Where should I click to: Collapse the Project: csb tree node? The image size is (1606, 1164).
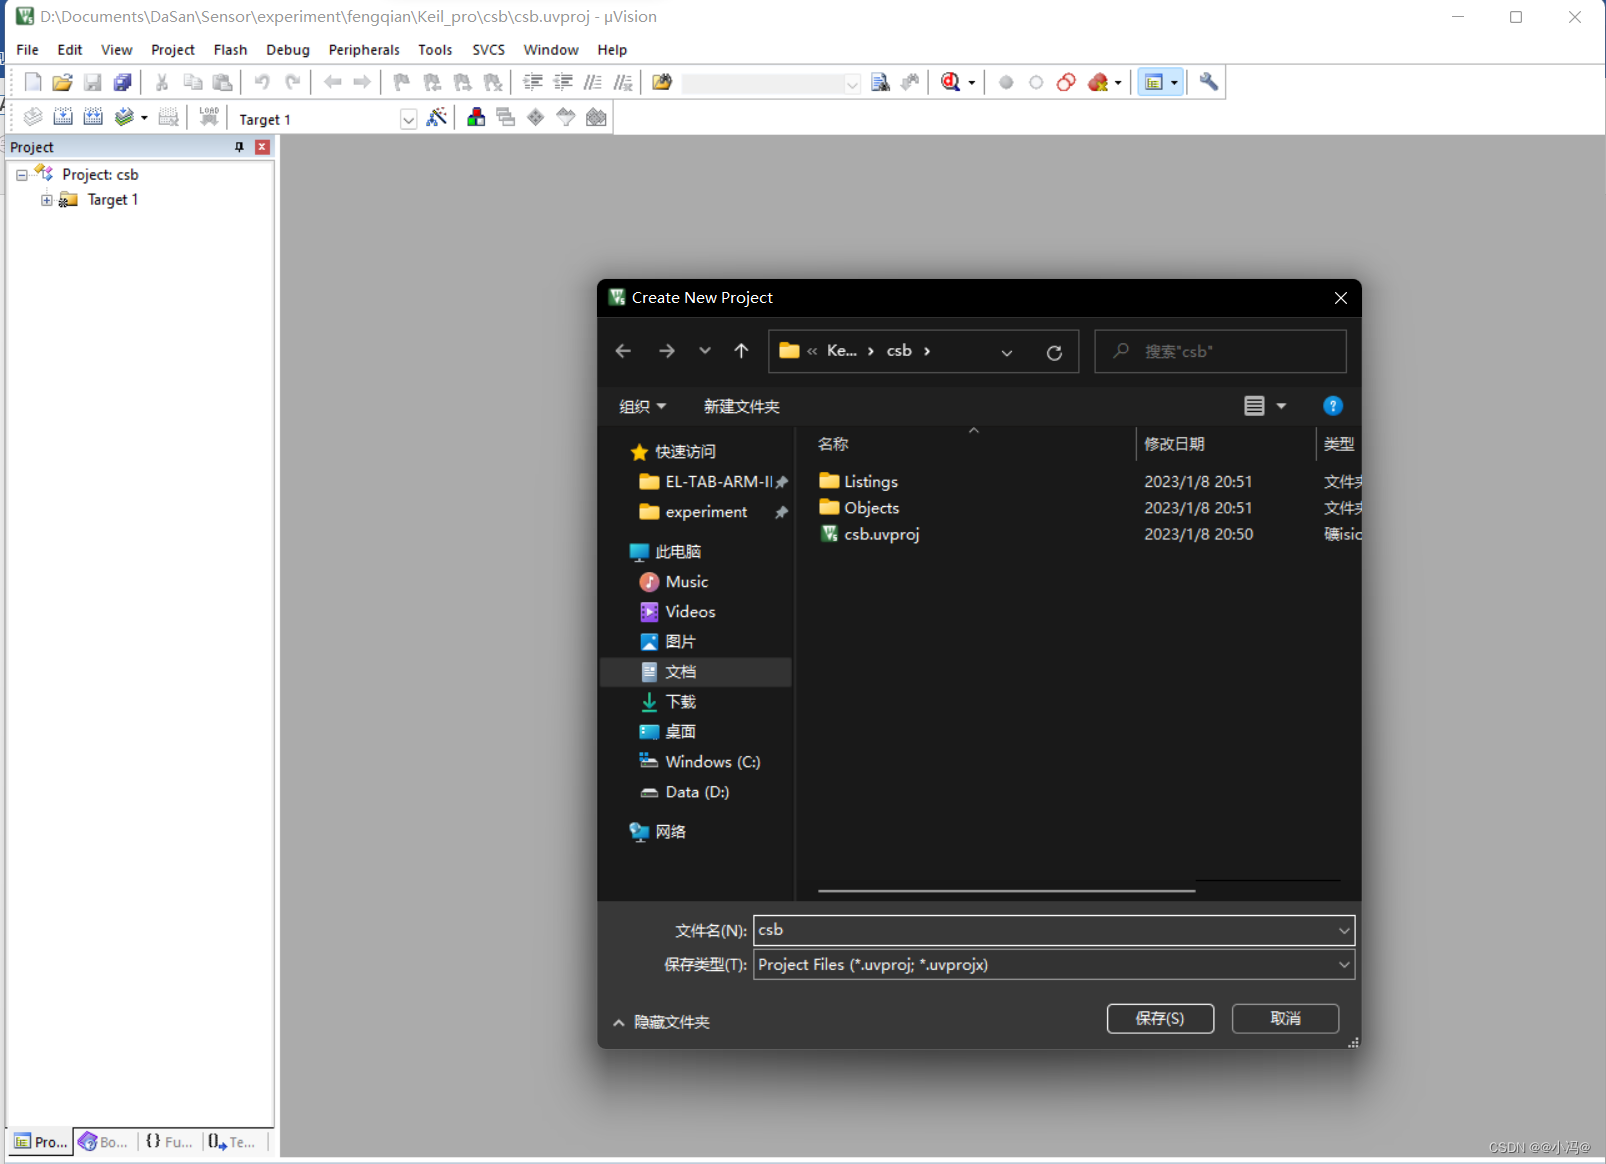[x=21, y=175]
